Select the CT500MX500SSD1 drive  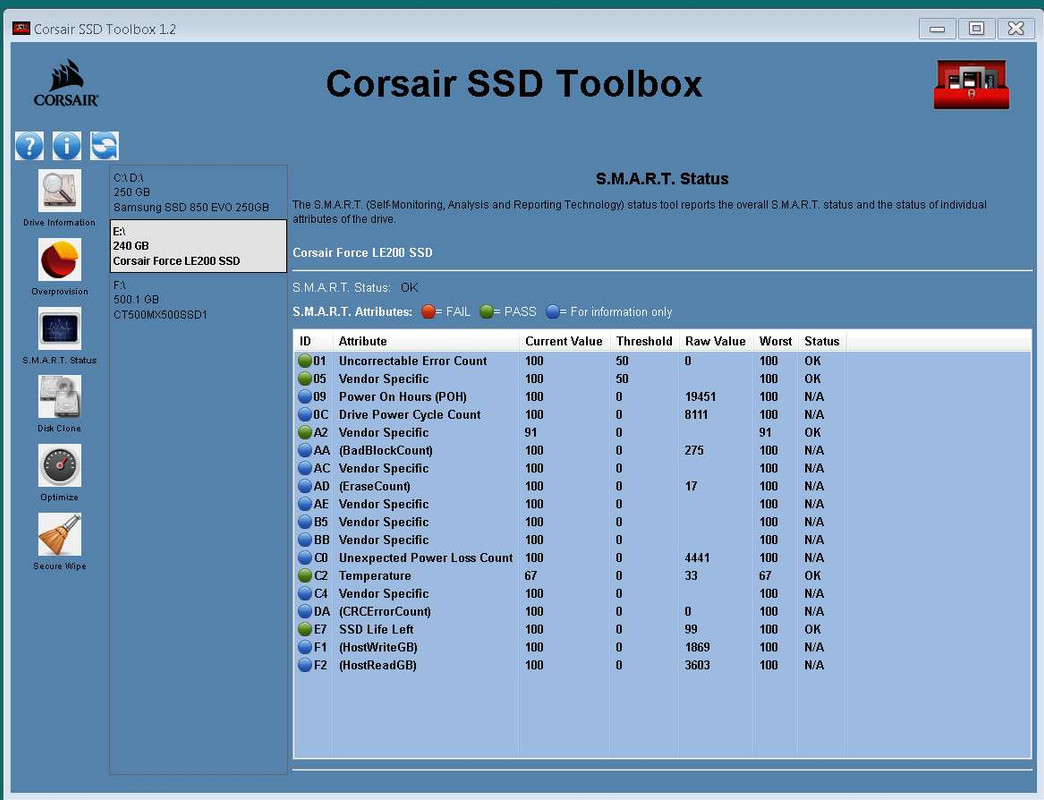pyautogui.click(x=198, y=300)
